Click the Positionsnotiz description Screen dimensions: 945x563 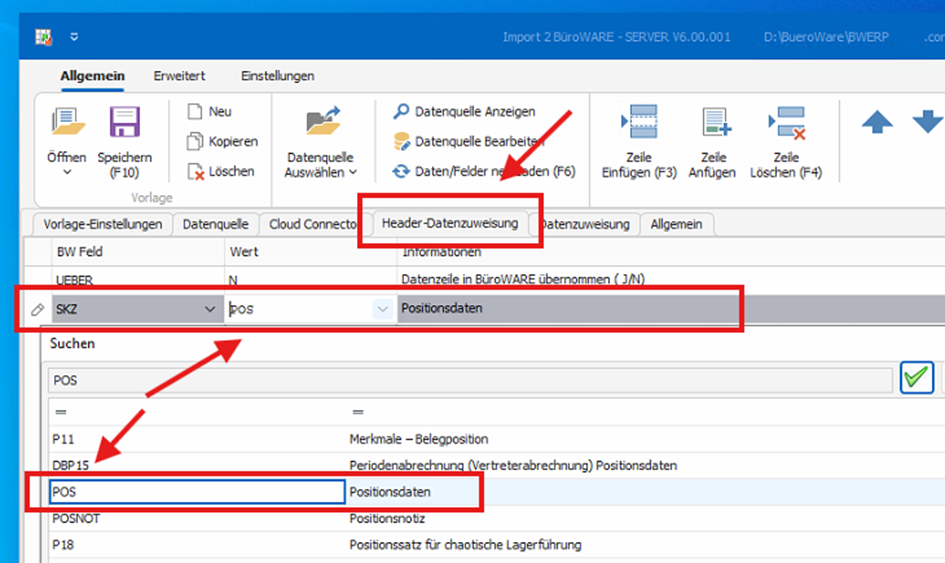point(387,518)
